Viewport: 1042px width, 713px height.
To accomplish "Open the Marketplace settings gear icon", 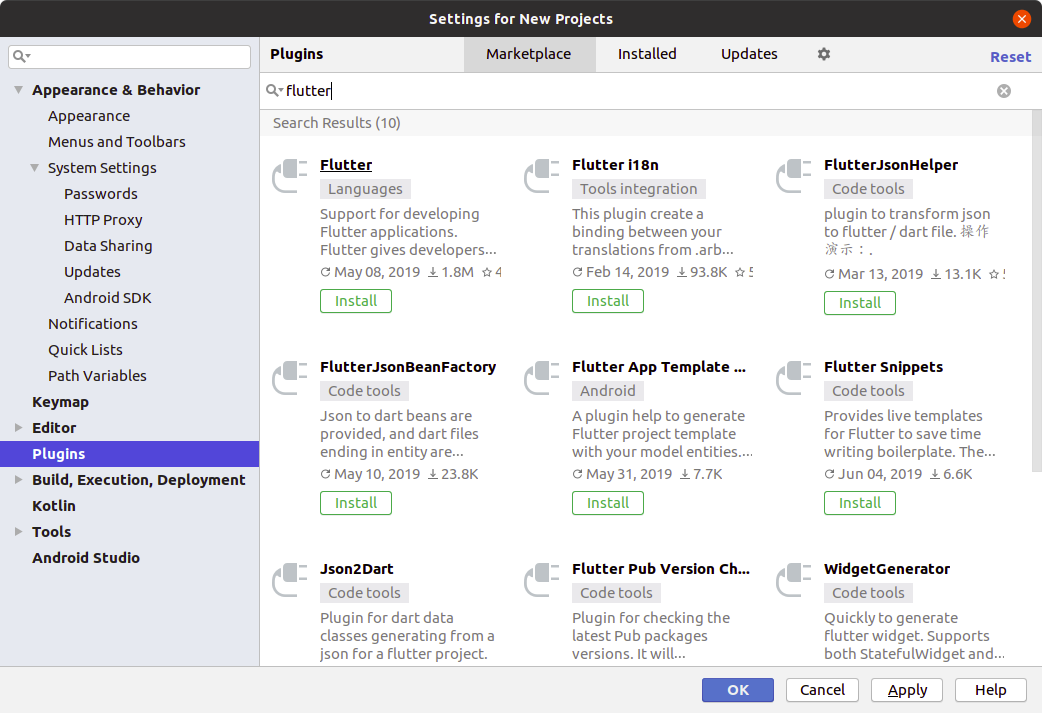I will 823,54.
